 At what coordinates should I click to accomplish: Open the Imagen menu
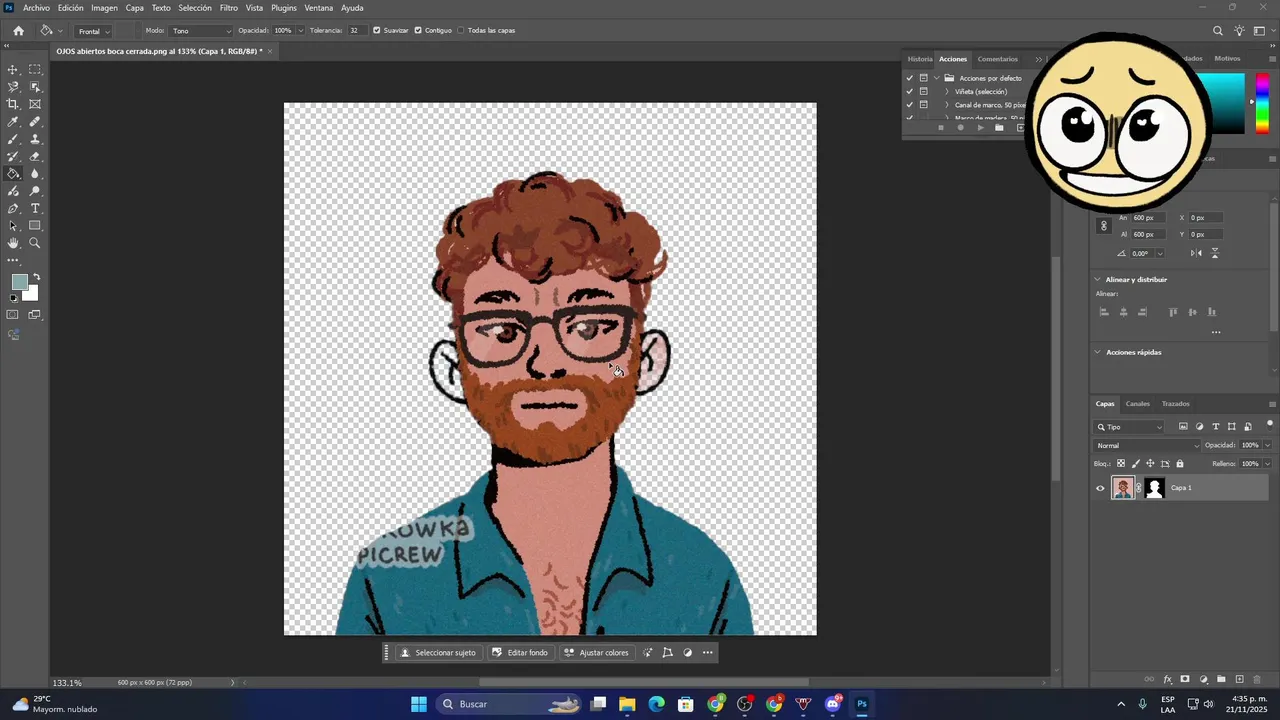(x=104, y=8)
